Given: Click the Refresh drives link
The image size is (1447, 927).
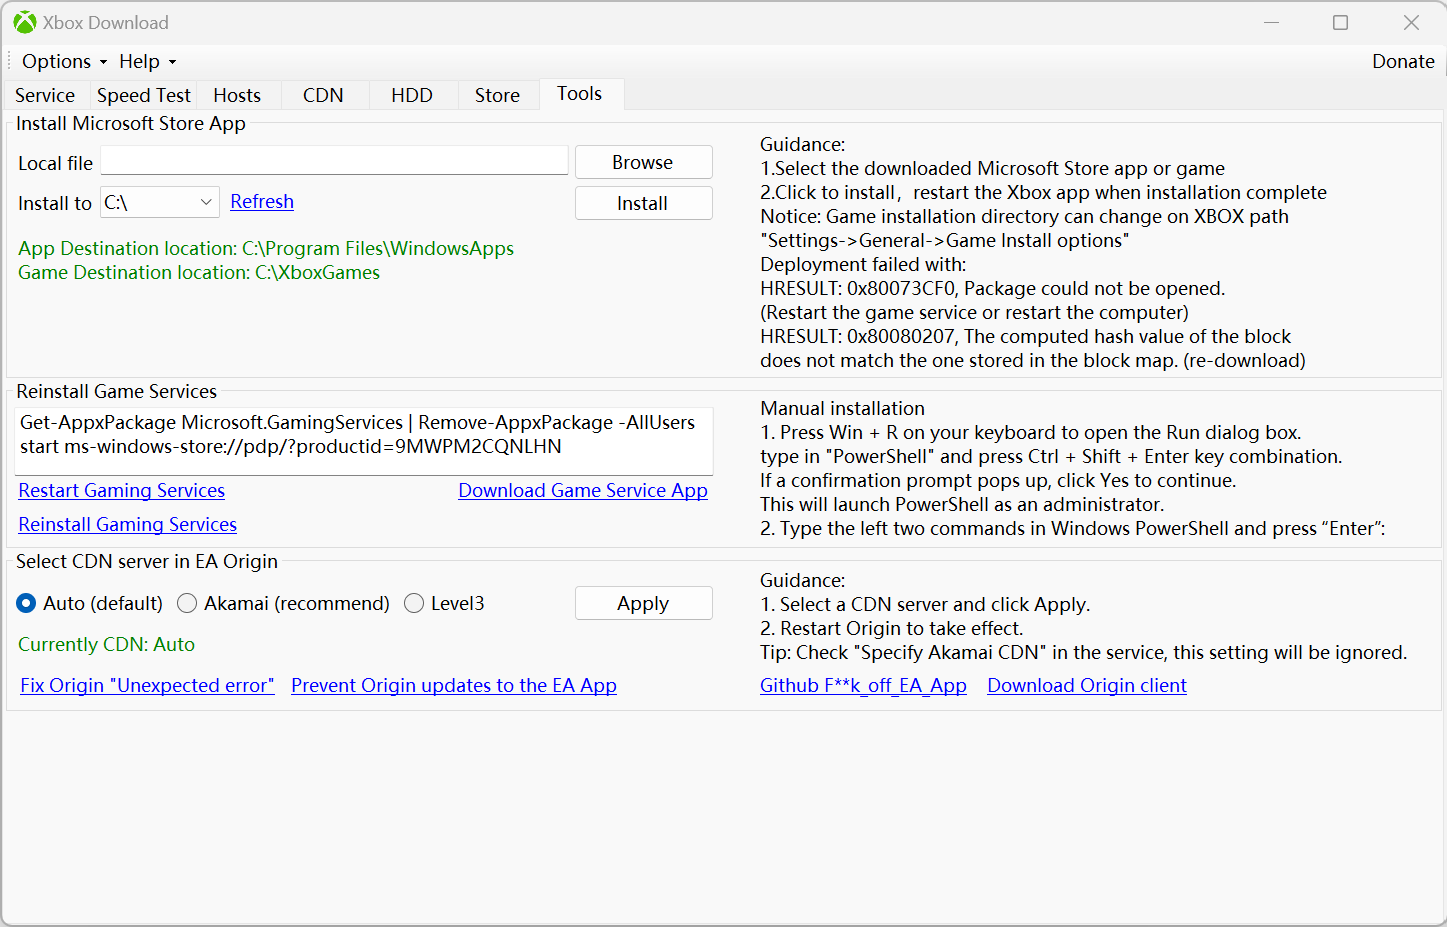Looking at the screenshot, I should 262,201.
